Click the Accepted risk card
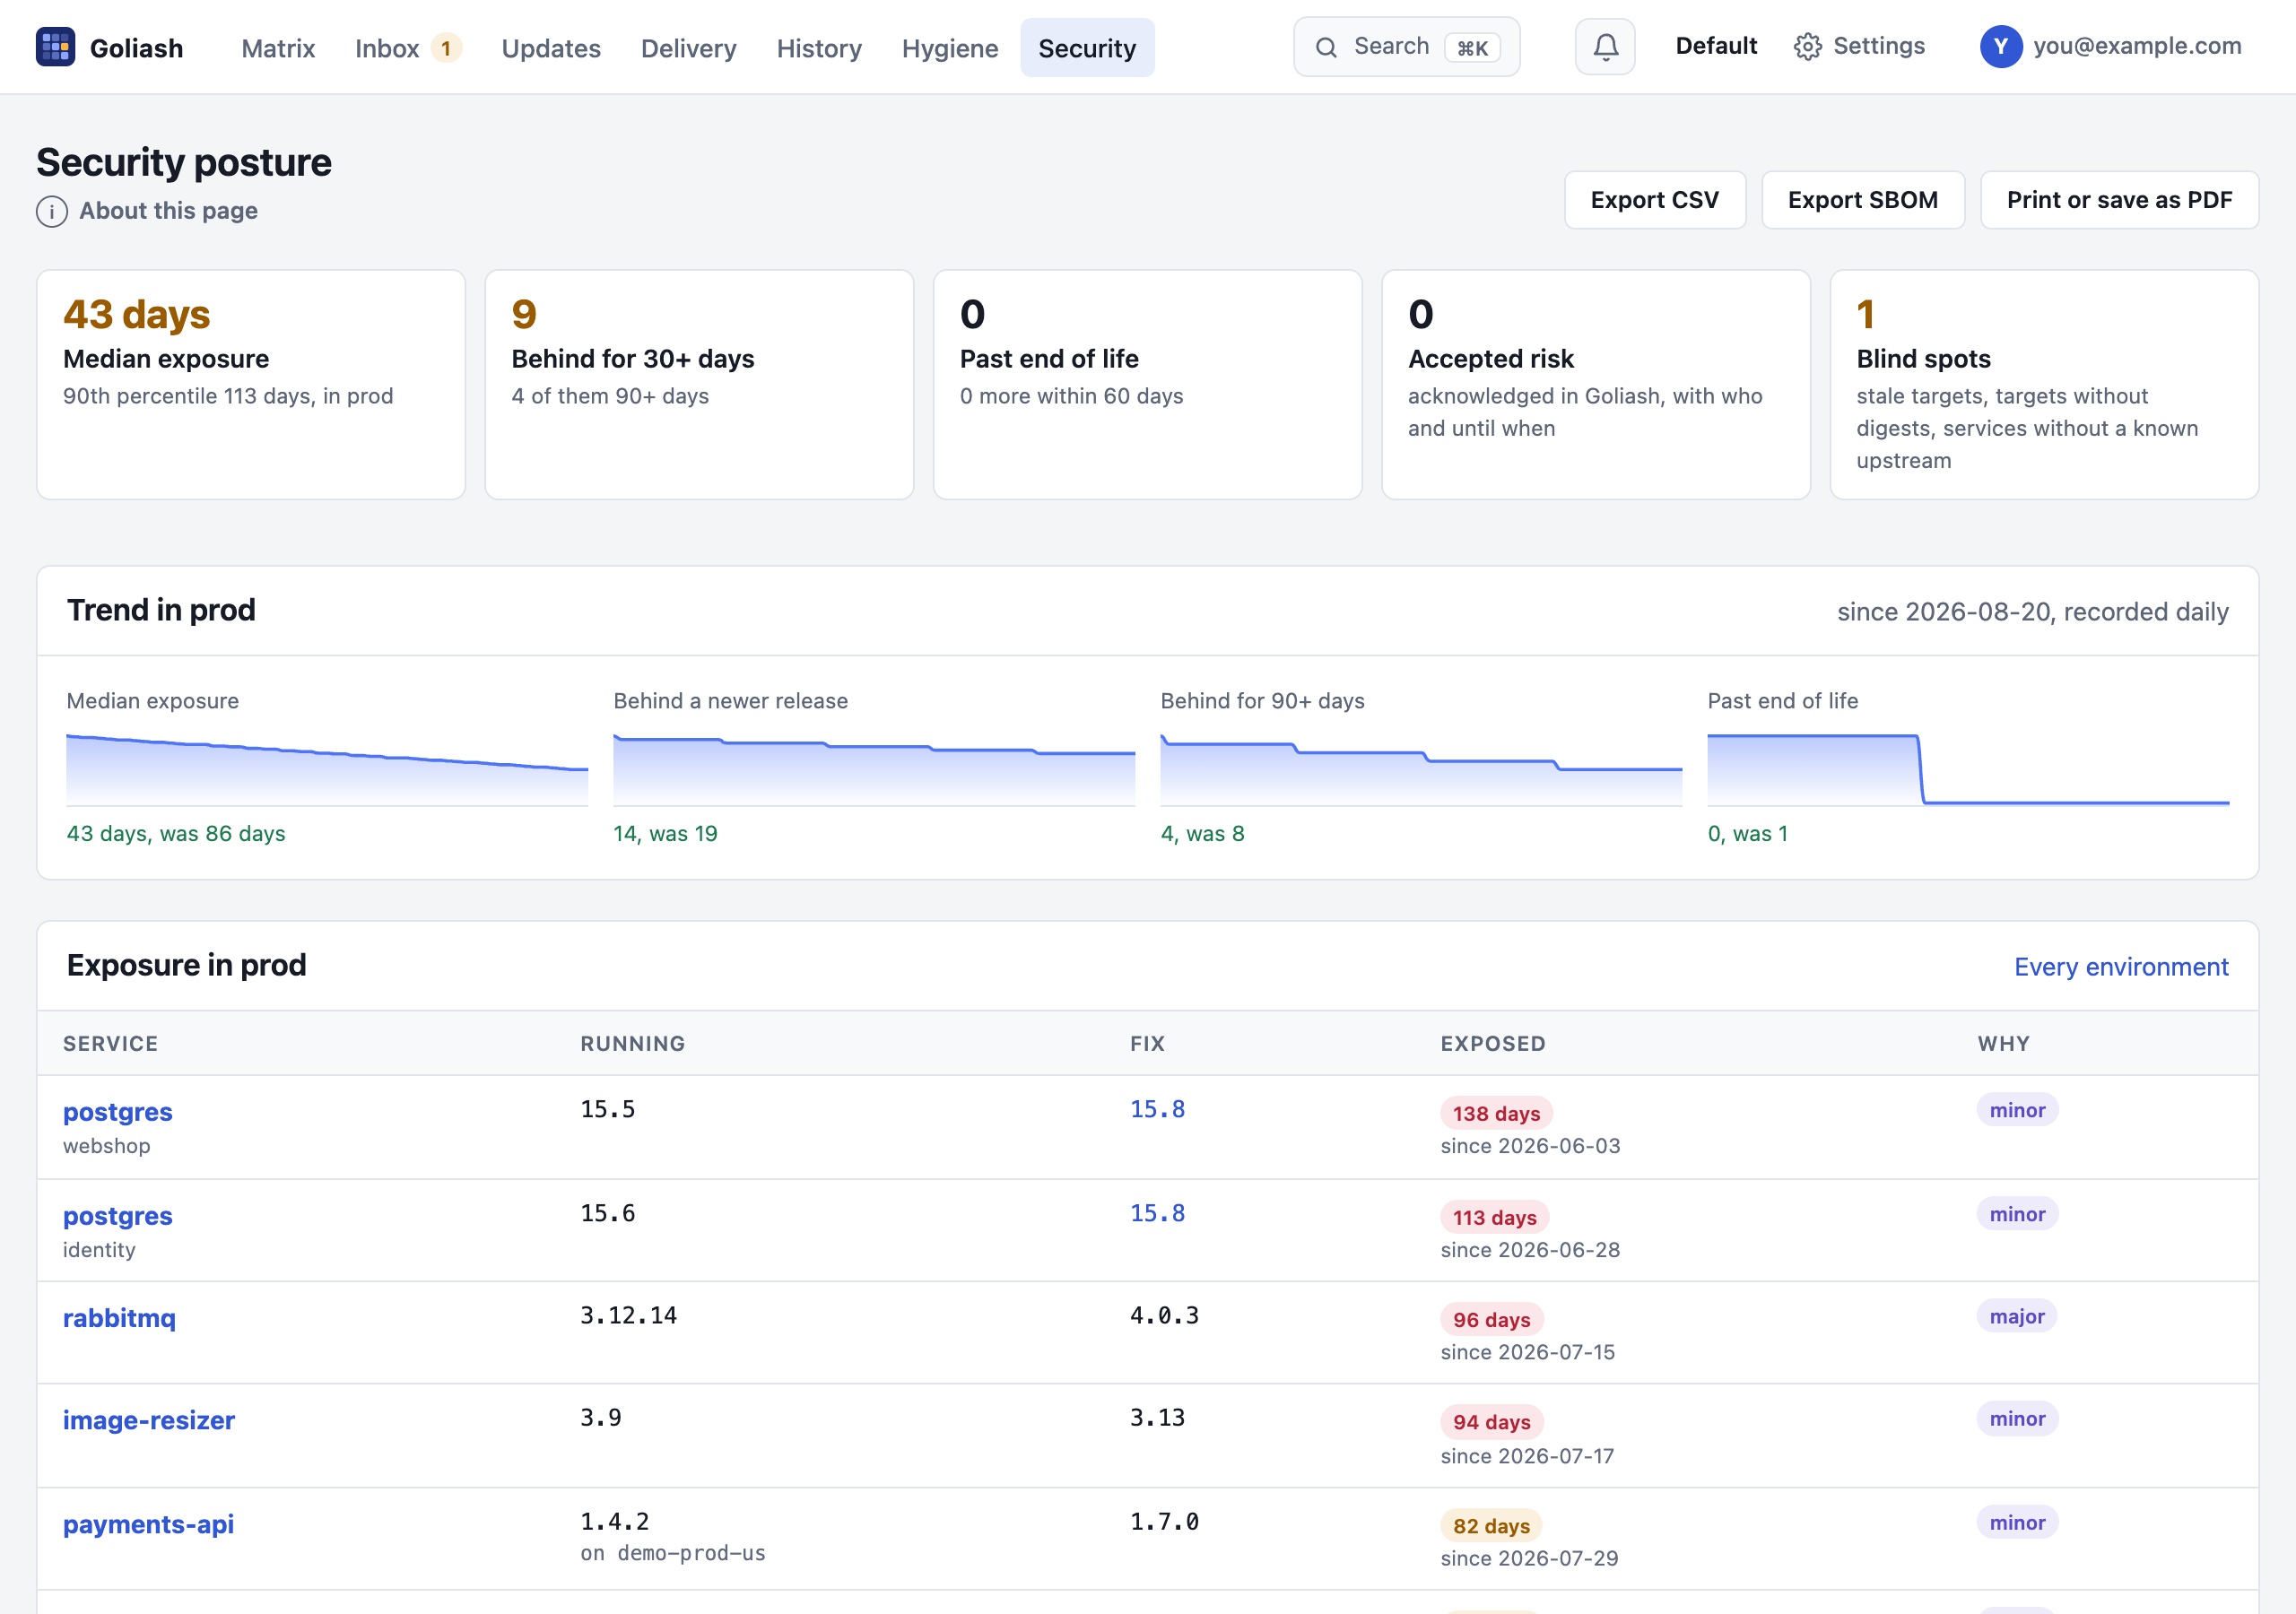The height and width of the screenshot is (1614, 2296). pos(1596,385)
